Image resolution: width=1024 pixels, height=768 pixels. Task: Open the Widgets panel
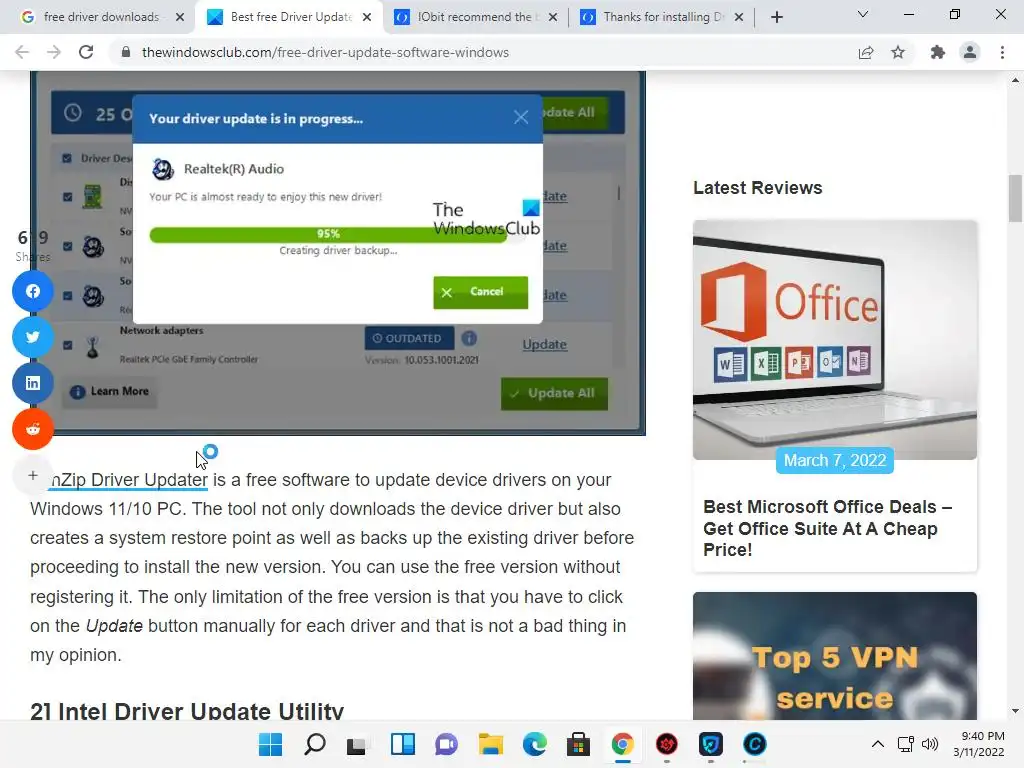[x=402, y=744]
